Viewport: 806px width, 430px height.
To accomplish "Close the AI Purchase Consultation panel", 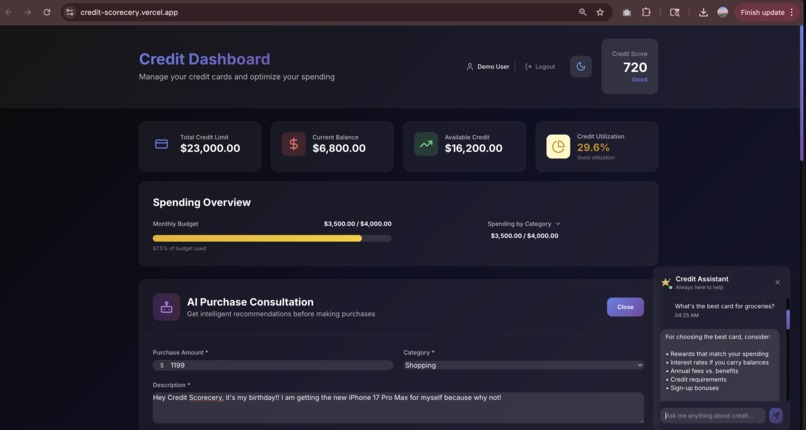I will click(x=625, y=307).
